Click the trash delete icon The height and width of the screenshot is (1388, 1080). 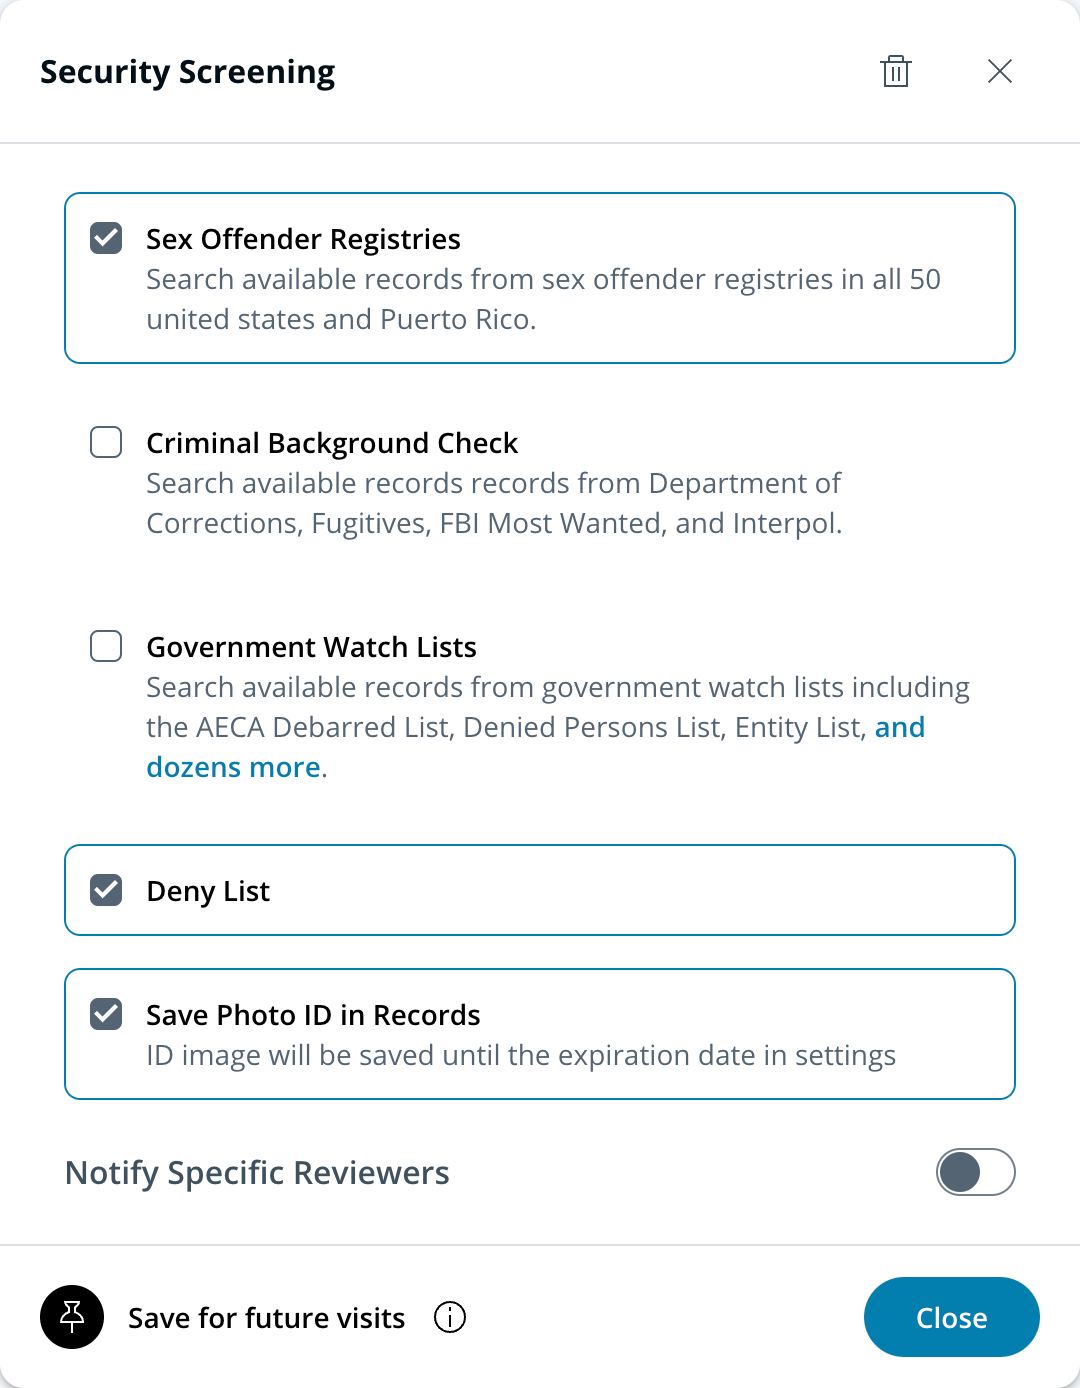click(x=896, y=71)
